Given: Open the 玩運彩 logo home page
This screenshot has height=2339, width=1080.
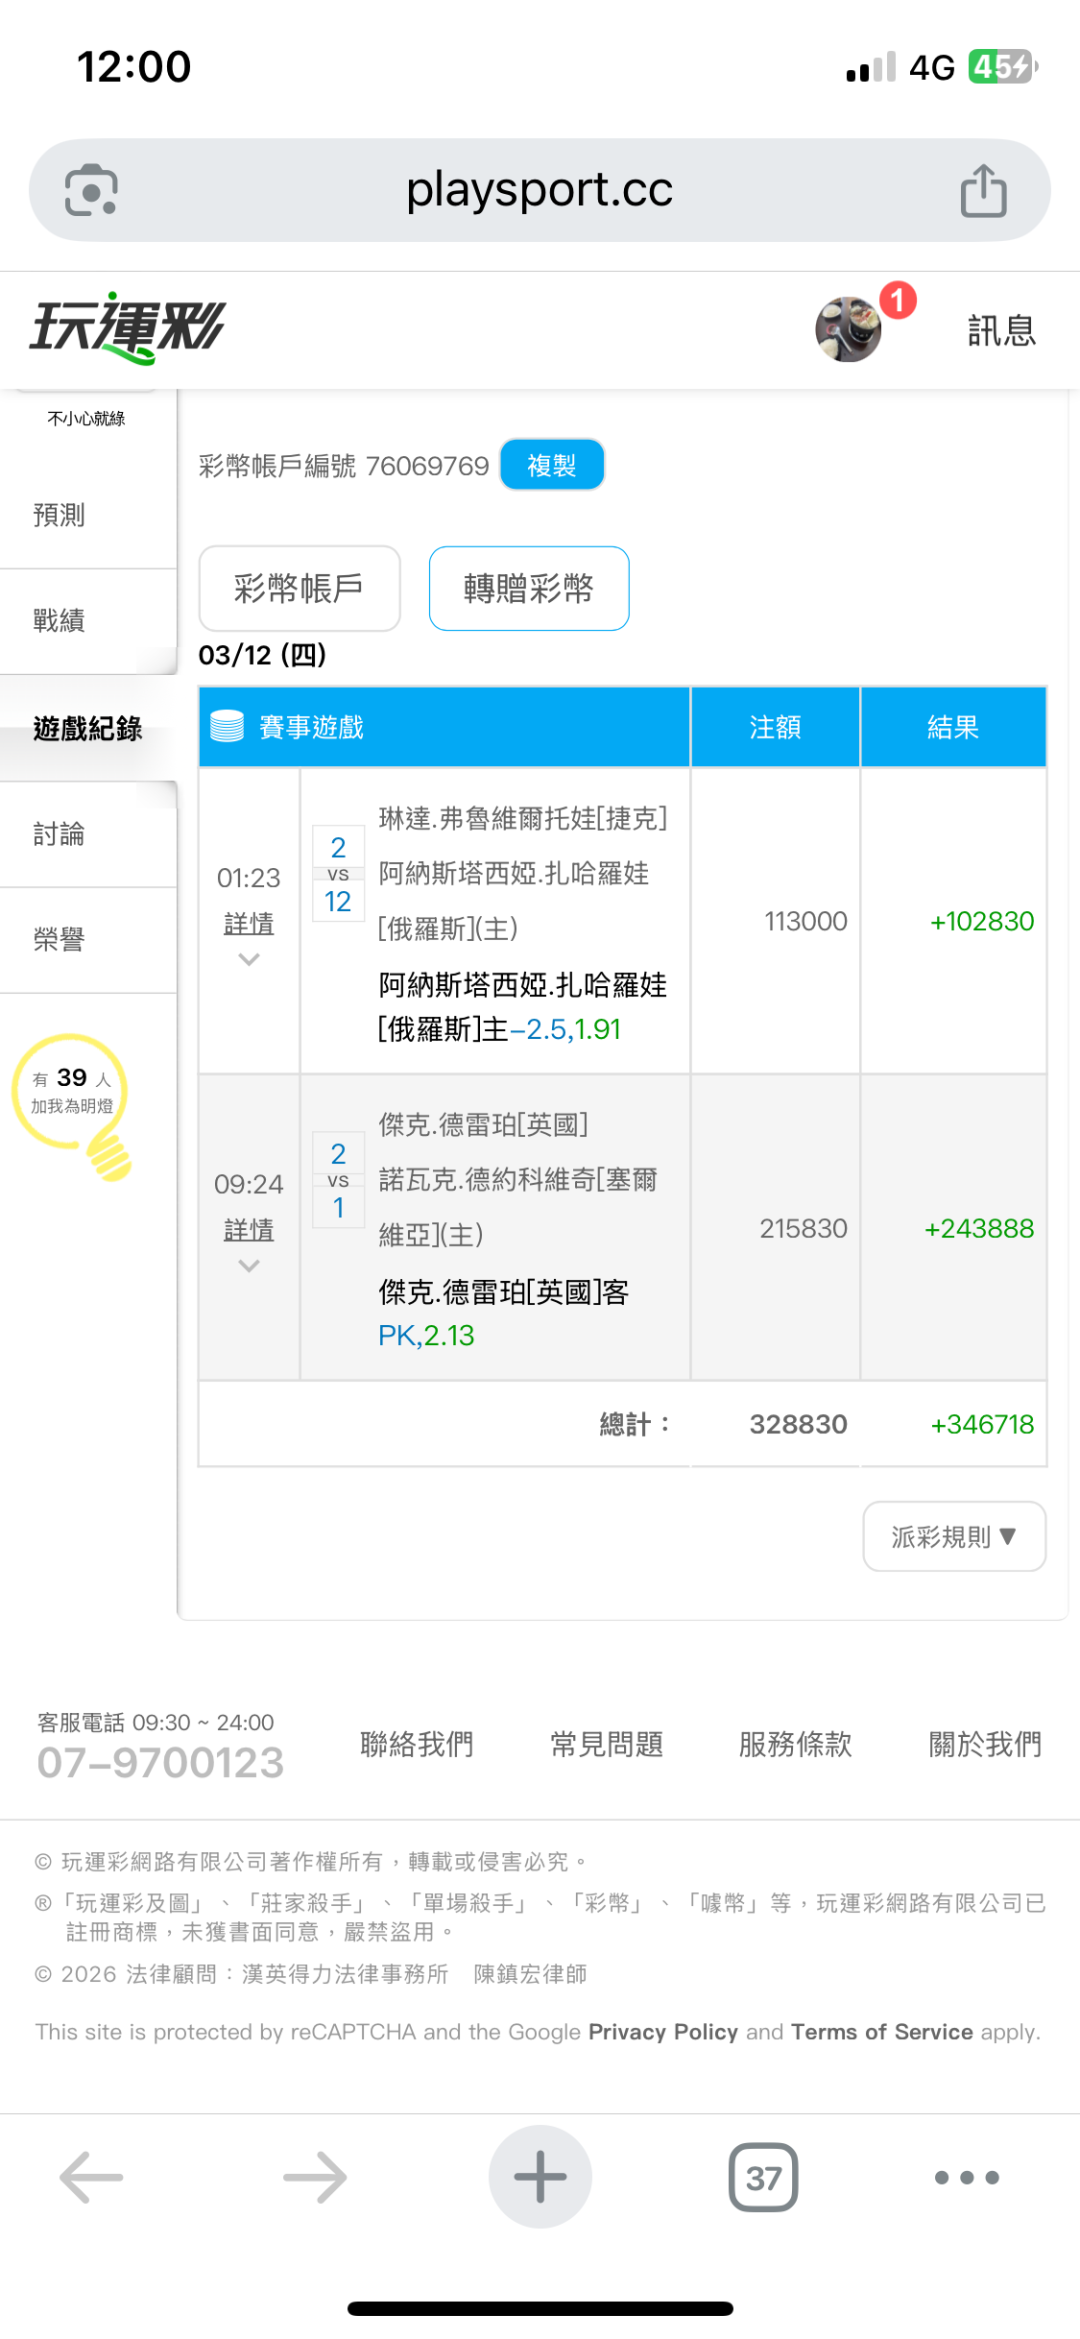Looking at the screenshot, I should pyautogui.click(x=128, y=328).
